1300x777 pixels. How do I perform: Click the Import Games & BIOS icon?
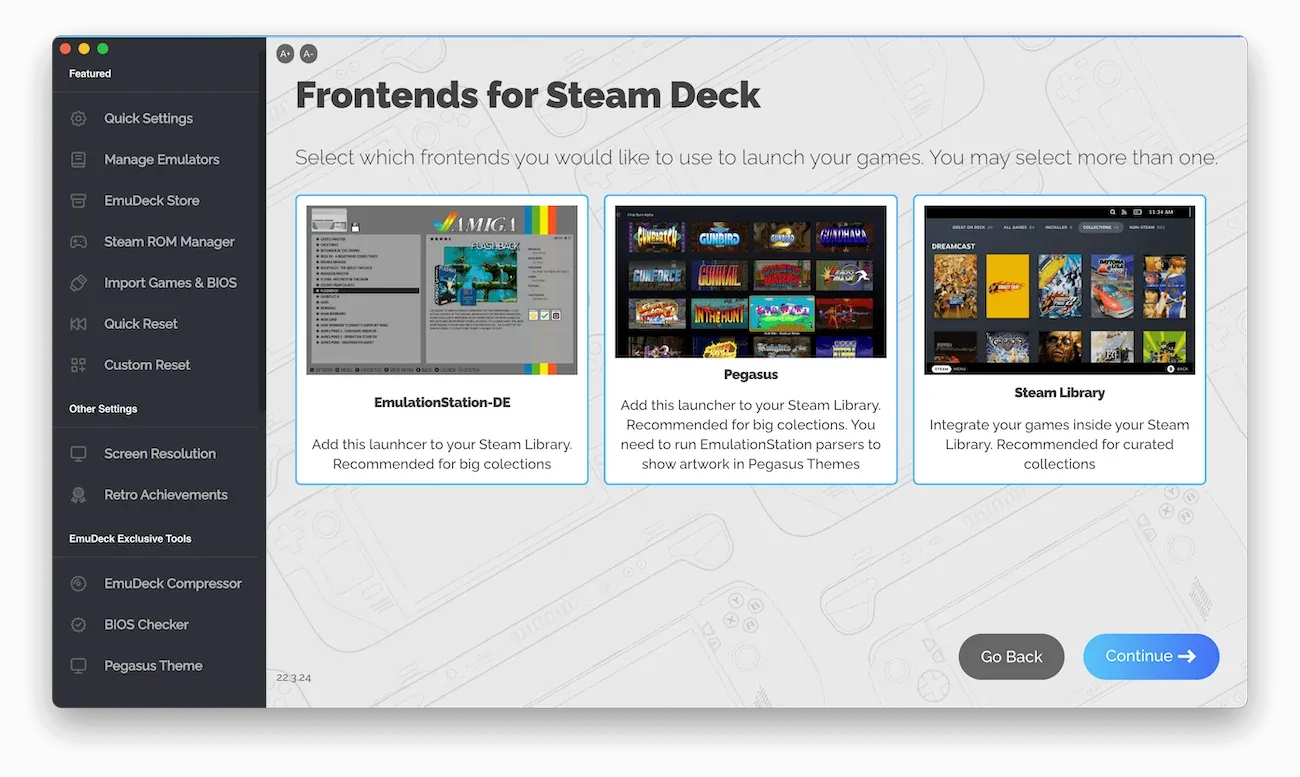pos(78,283)
